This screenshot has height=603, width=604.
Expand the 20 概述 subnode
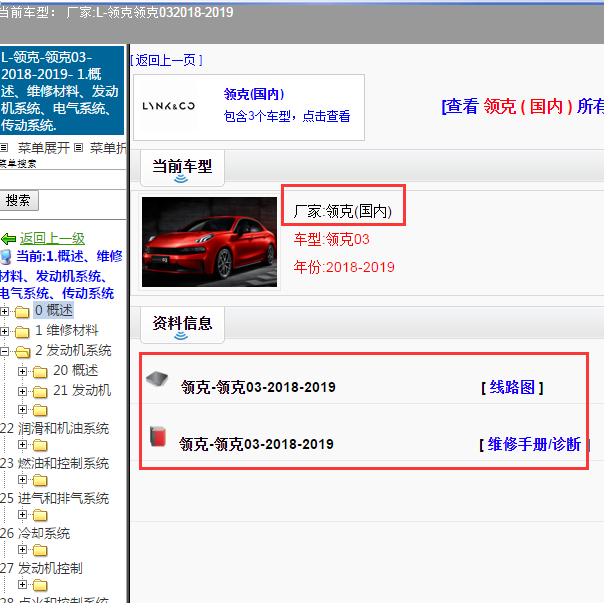coord(22,371)
